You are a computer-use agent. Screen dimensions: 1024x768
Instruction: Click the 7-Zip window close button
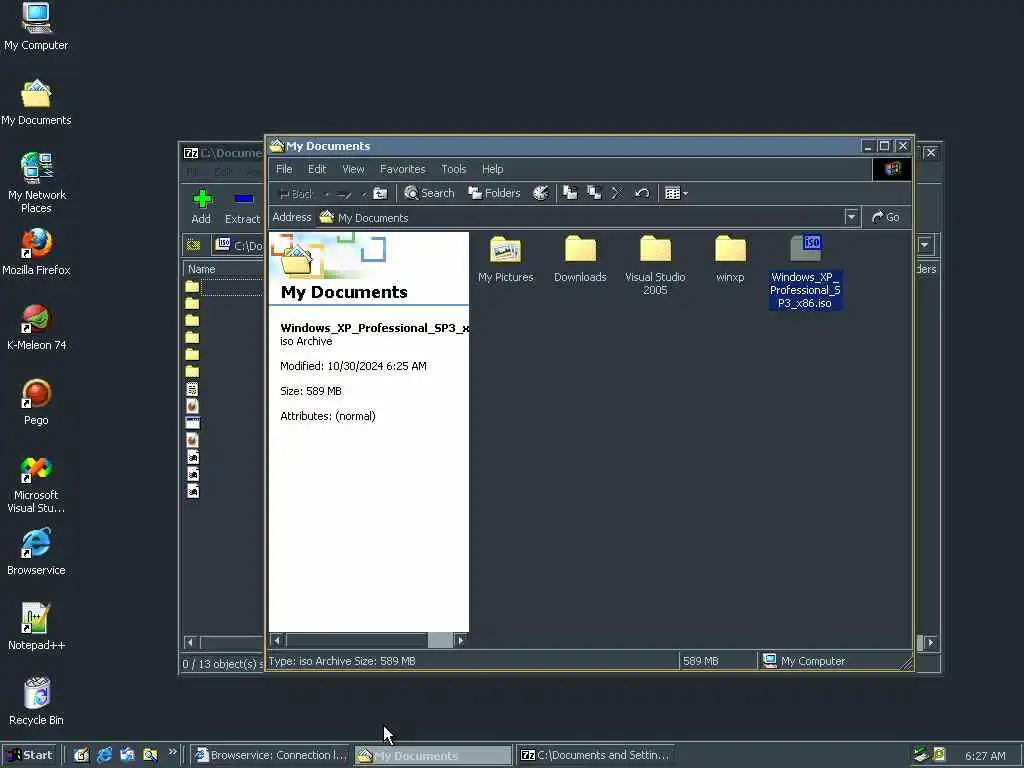[x=931, y=152]
